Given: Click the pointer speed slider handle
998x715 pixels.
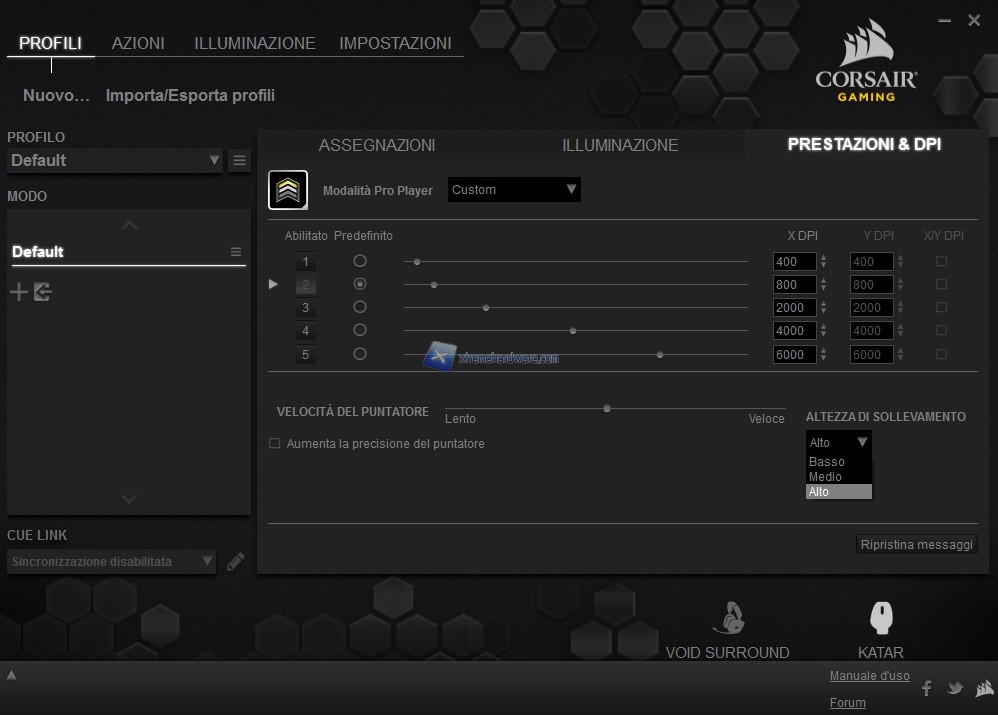Looking at the screenshot, I should tap(607, 408).
